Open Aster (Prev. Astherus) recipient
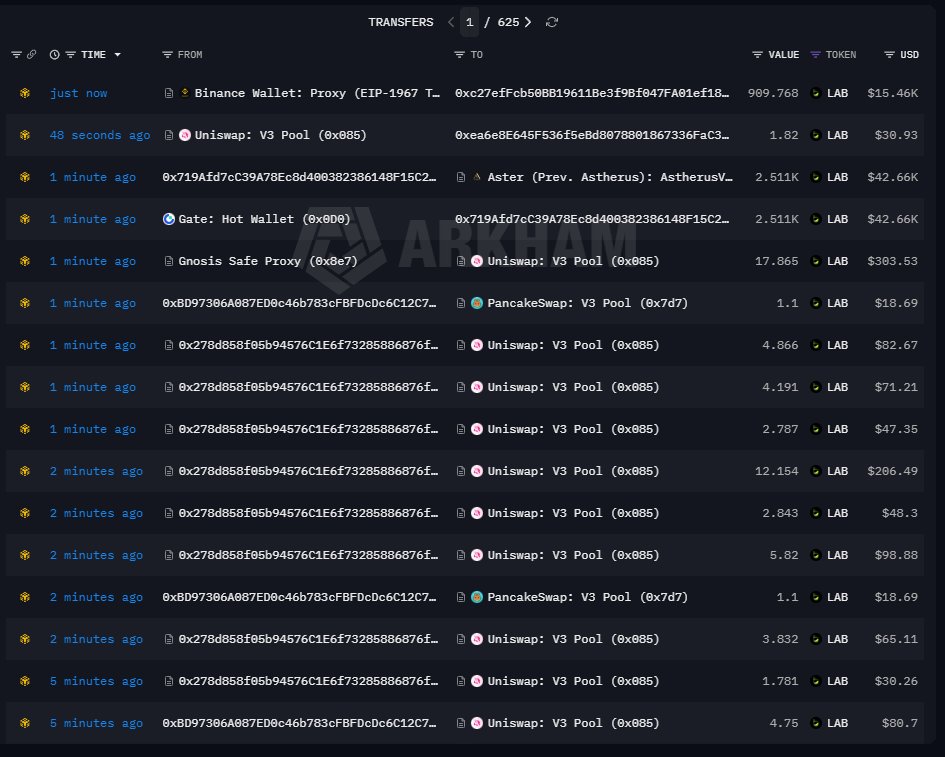Image resolution: width=945 pixels, height=757 pixels. (x=610, y=177)
